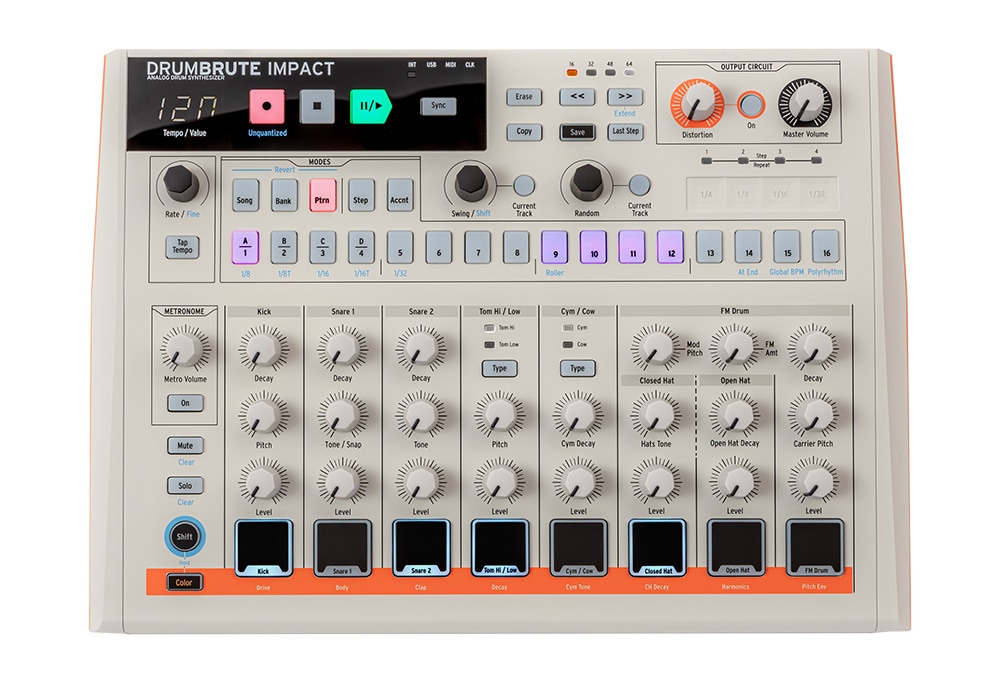Adjust the Kick Decay knob
This screenshot has width=1000, height=687.
click(x=263, y=348)
